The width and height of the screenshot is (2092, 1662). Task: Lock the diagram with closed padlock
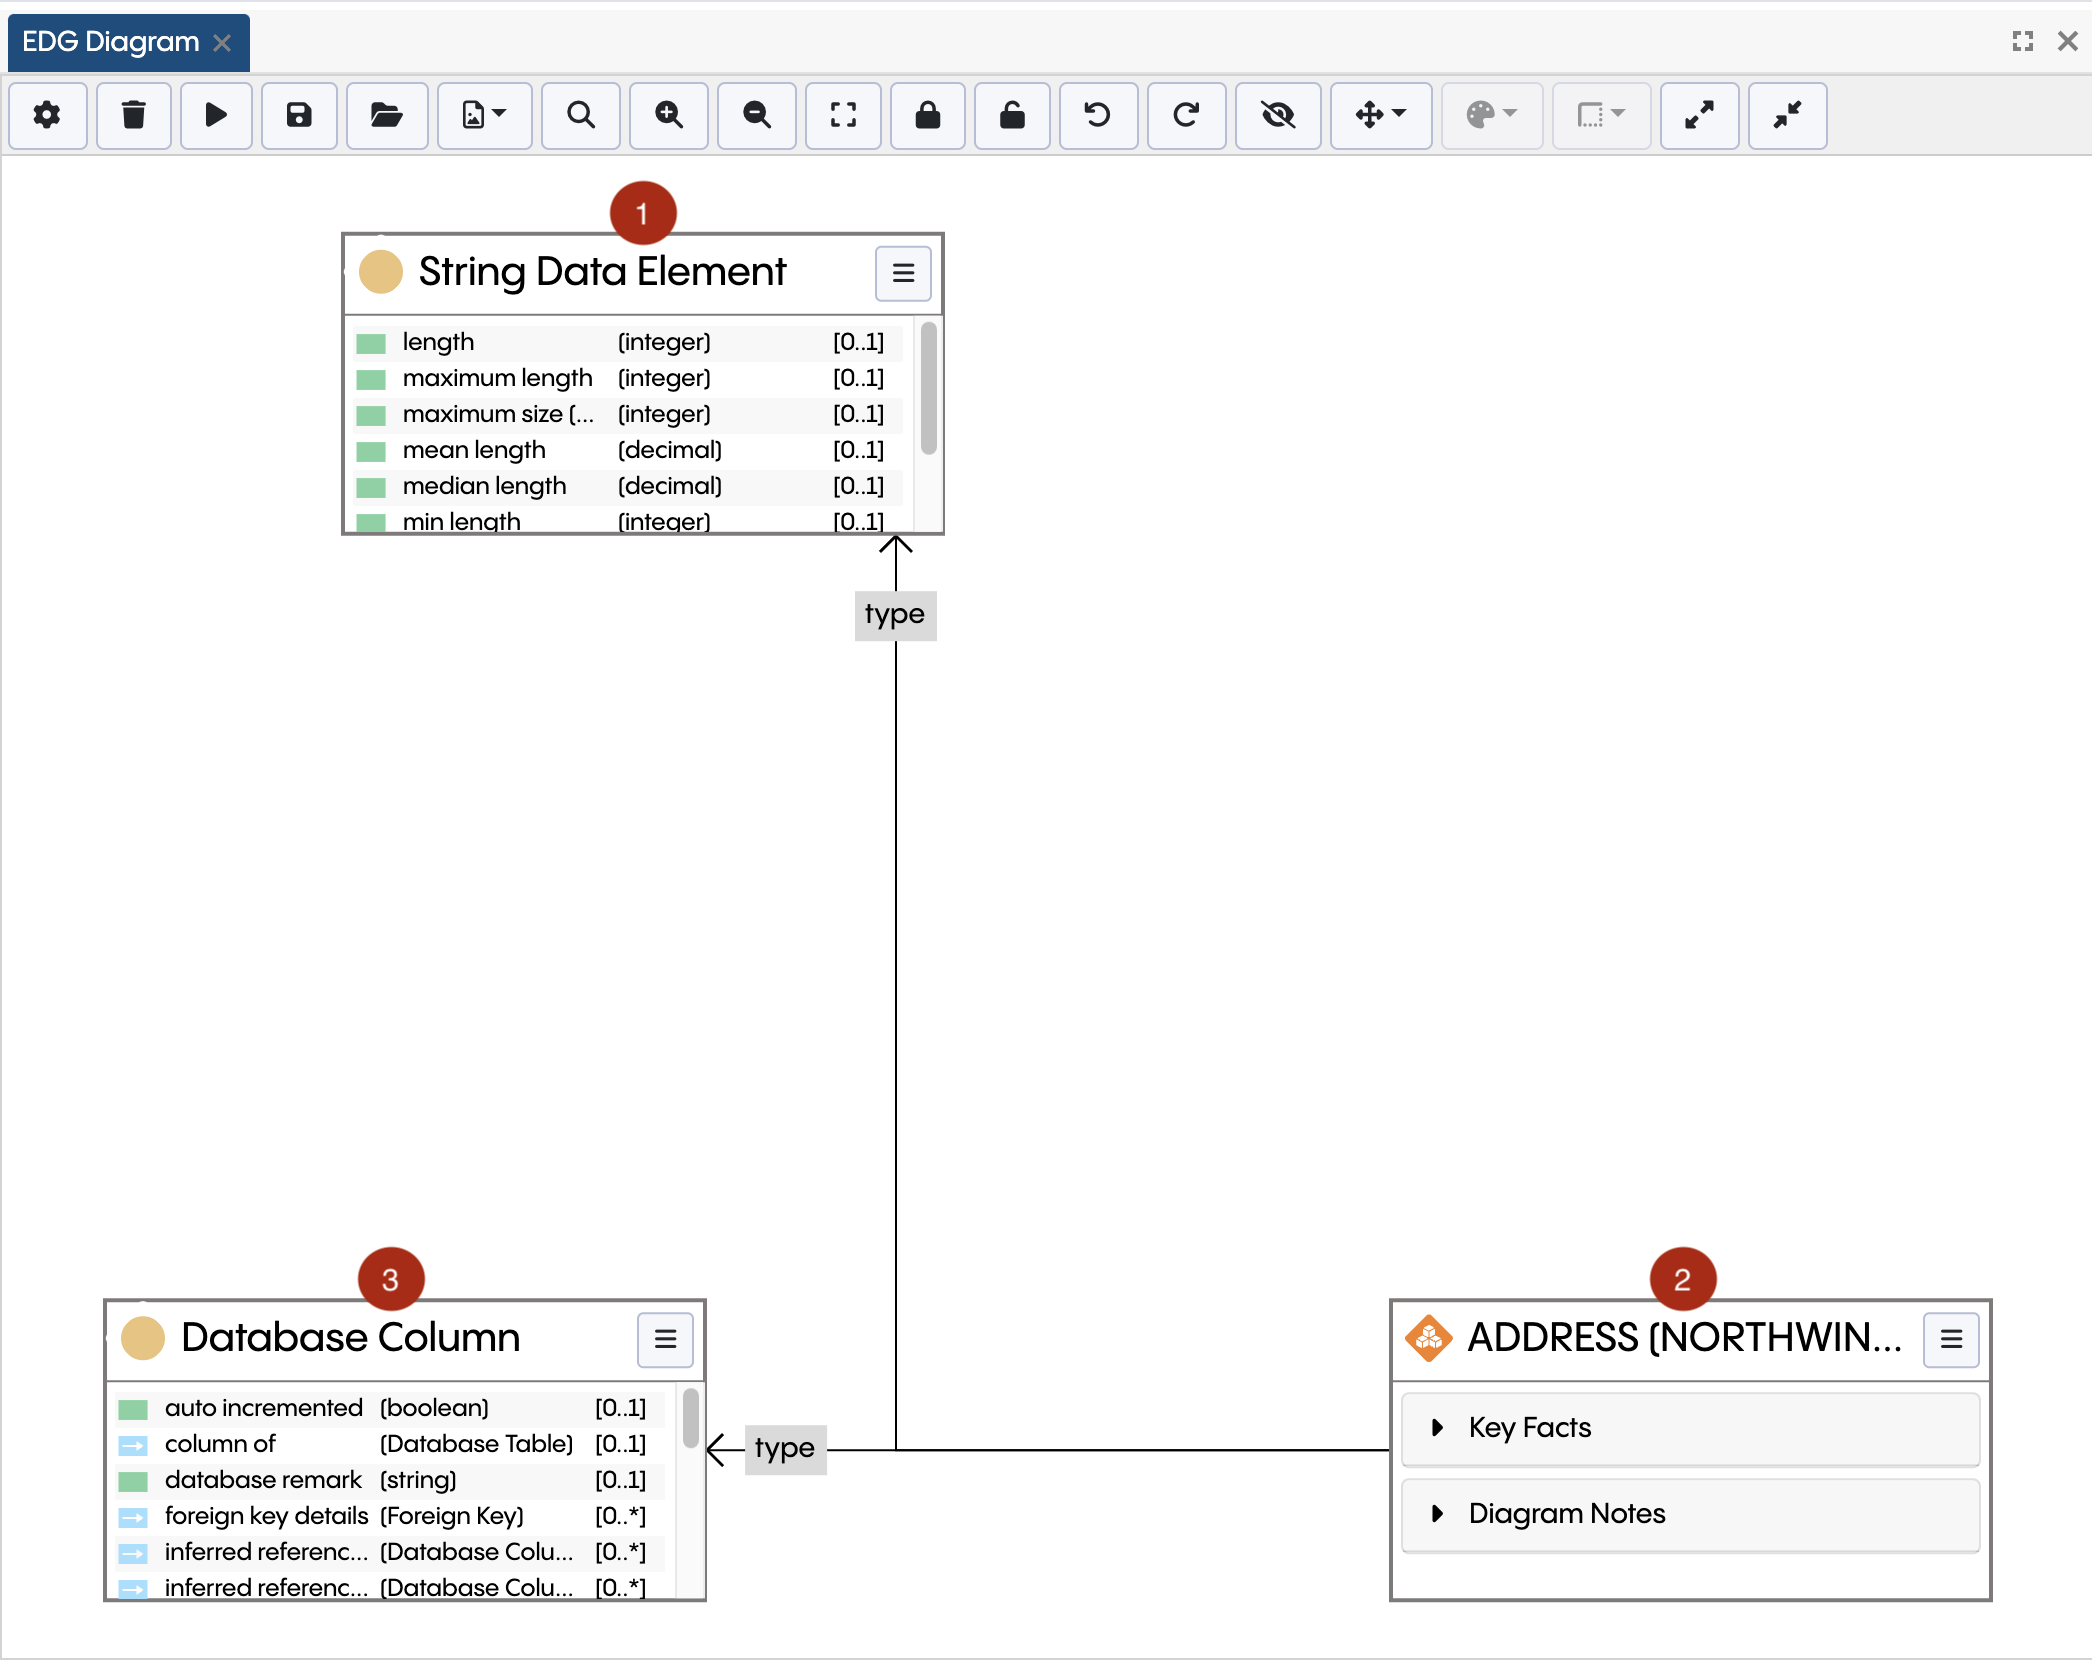click(928, 116)
